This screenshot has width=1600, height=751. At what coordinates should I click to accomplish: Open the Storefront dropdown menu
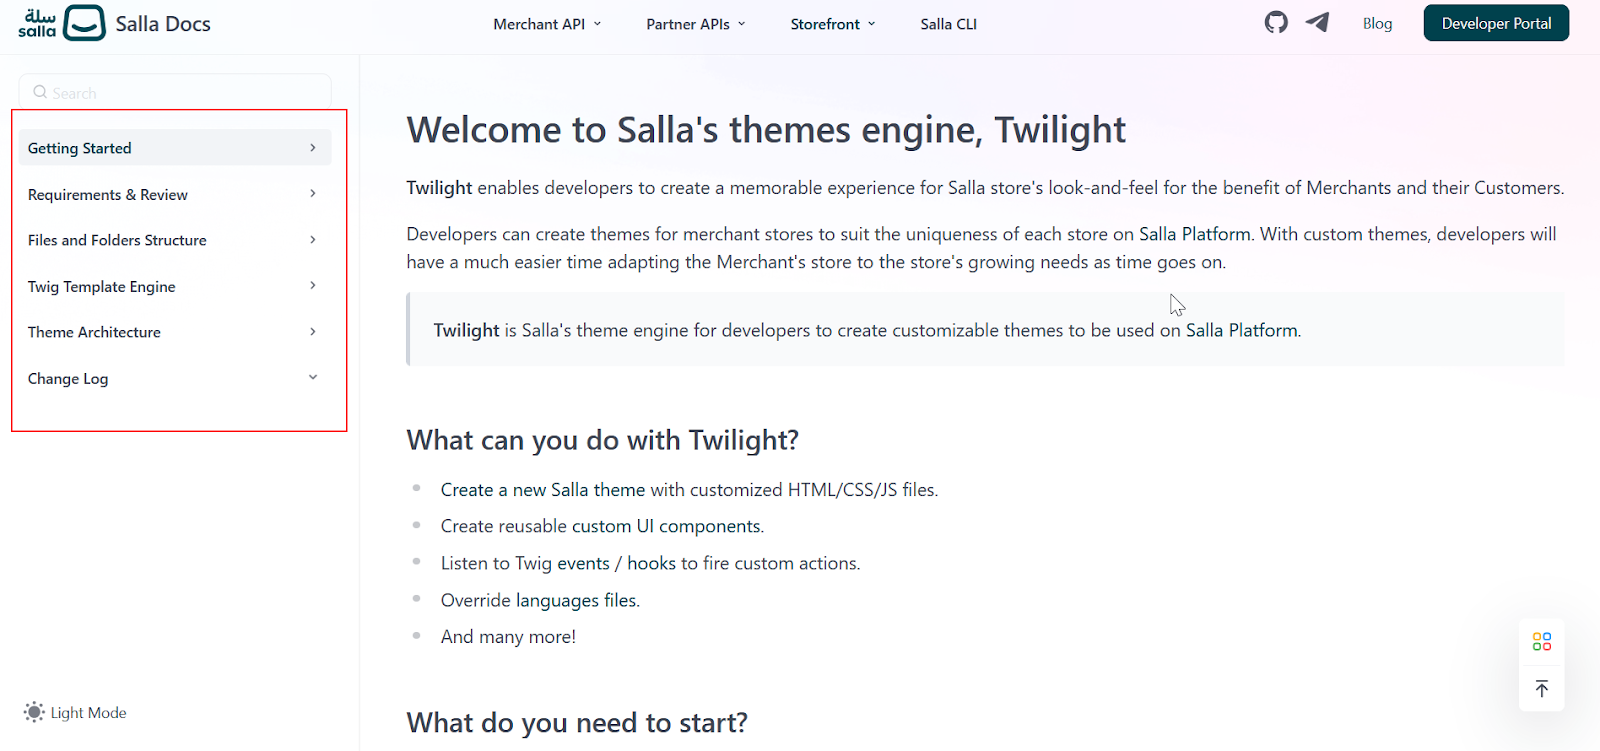coord(833,24)
